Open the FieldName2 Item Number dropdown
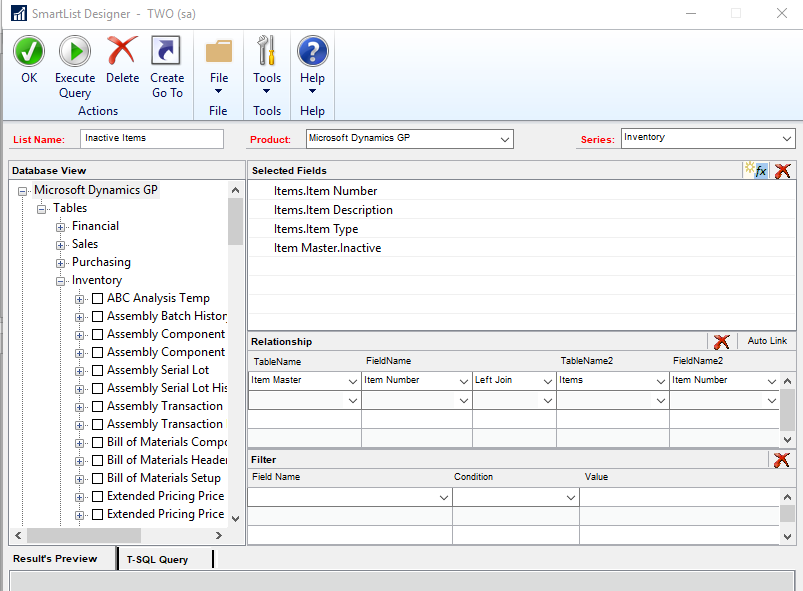This screenshot has width=803, height=591. pyautogui.click(x=771, y=381)
